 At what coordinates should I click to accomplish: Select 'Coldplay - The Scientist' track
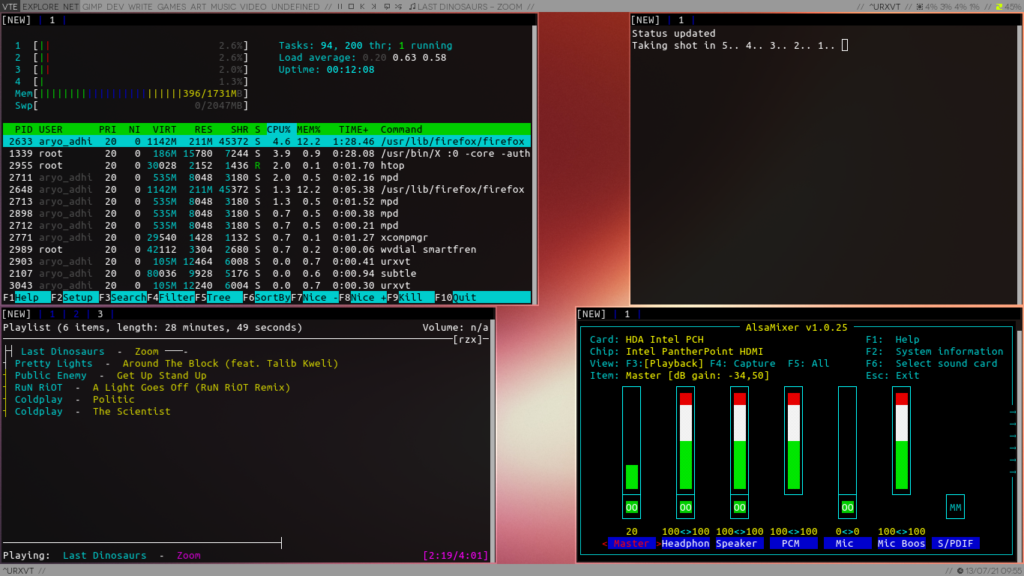[92, 411]
